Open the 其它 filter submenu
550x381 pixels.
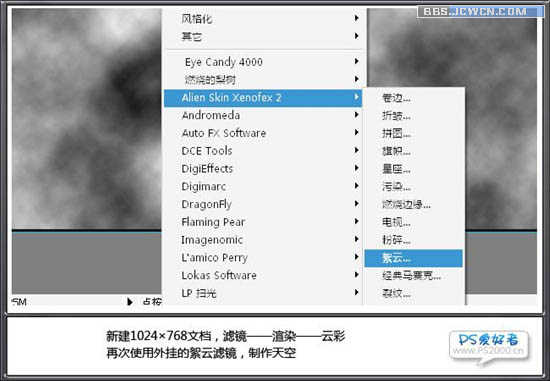(264, 36)
